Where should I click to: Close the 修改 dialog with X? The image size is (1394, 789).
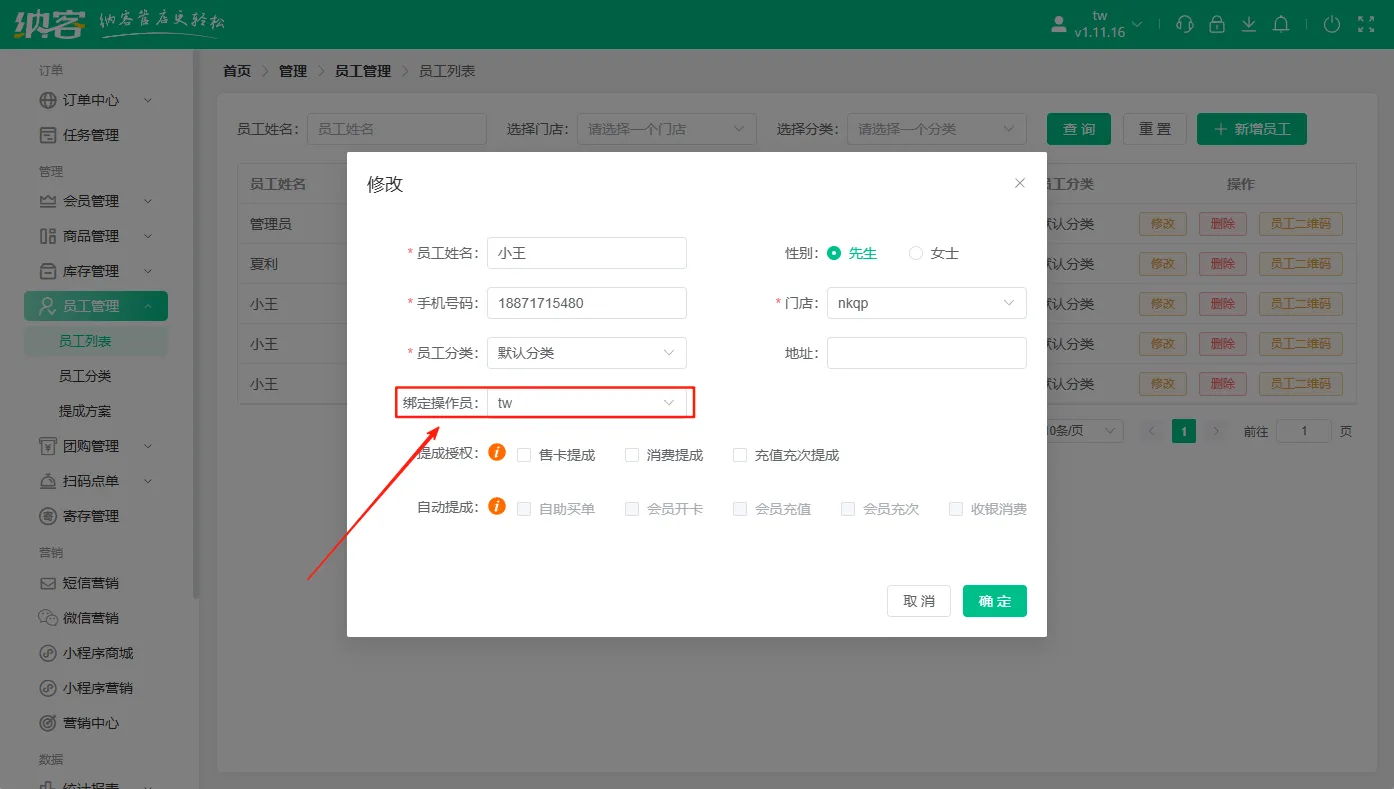(1020, 183)
